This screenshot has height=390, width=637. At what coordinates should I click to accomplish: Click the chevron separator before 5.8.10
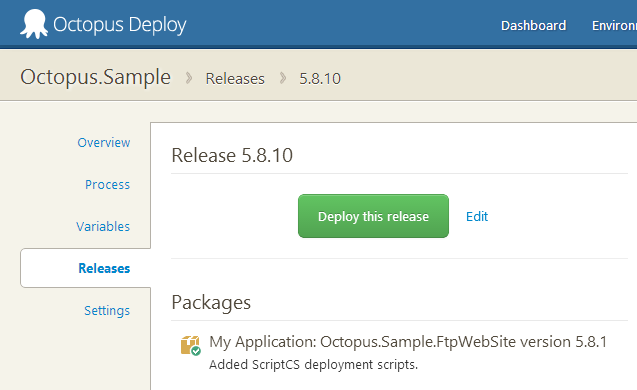[x=283, y=78]
